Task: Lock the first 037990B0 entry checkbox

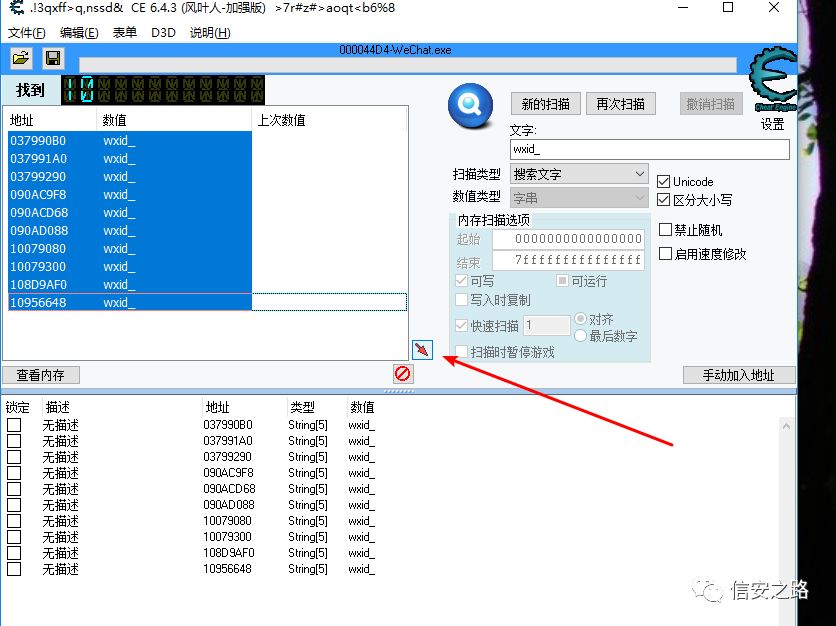Action: [x=14, y=425]
